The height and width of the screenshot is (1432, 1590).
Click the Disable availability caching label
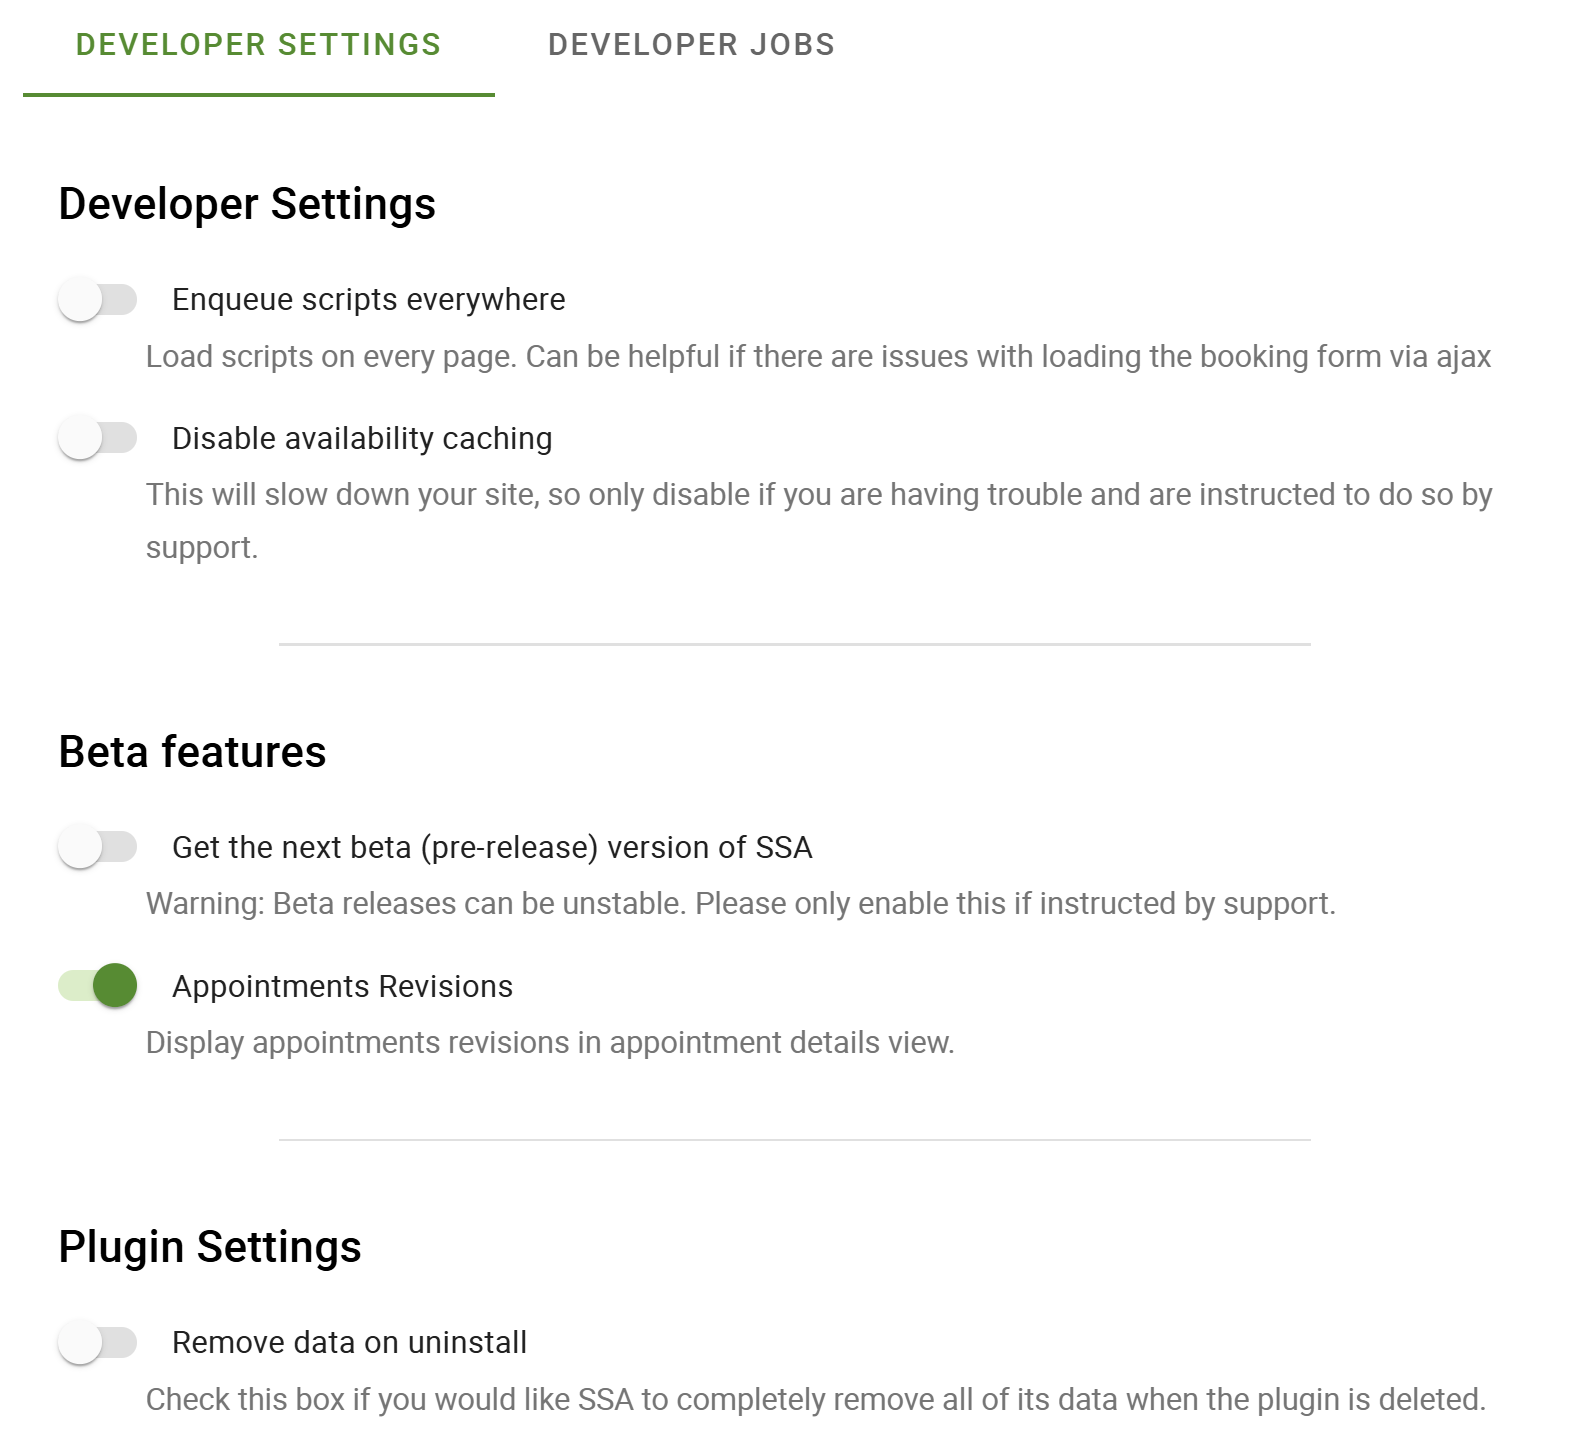(362, 437)
